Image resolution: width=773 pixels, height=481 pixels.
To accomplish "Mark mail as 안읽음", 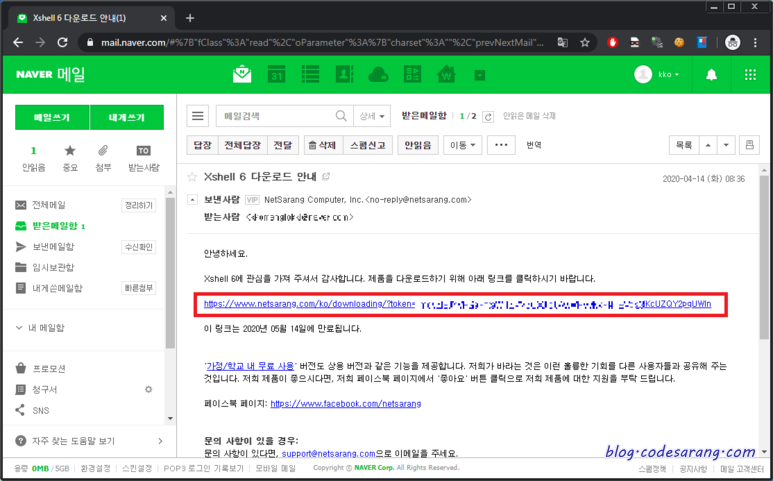I will coord(418,145).
